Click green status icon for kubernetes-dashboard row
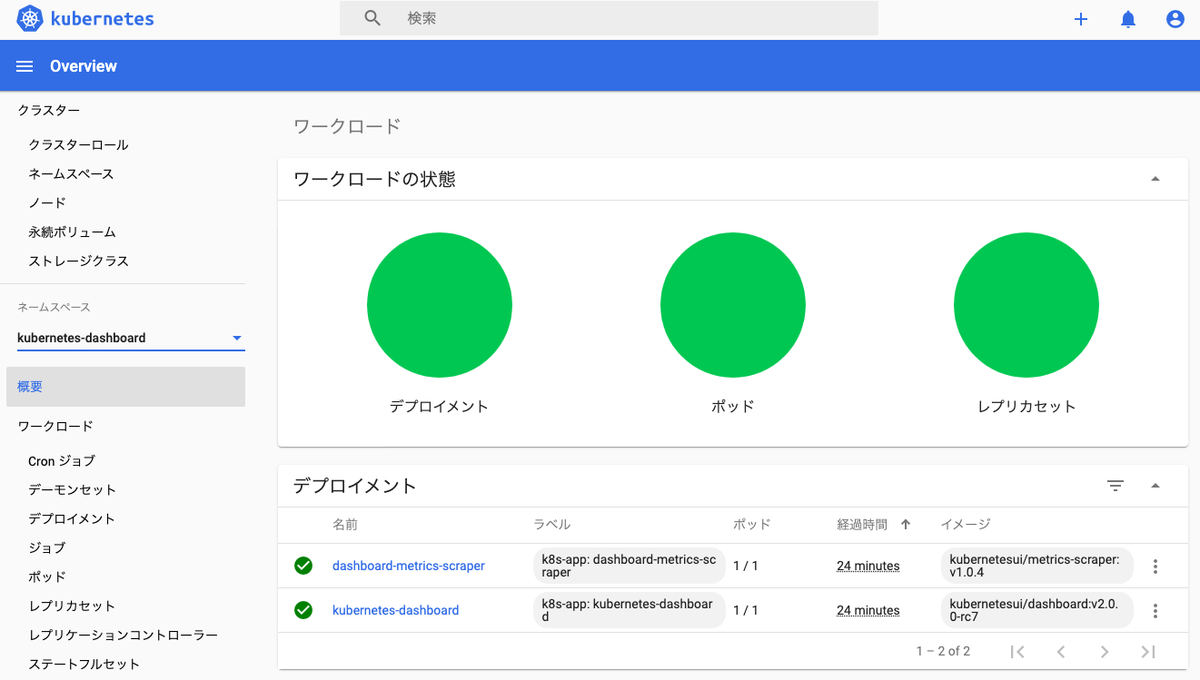Viewport: 1200px width, 680px height. [303, 610]
